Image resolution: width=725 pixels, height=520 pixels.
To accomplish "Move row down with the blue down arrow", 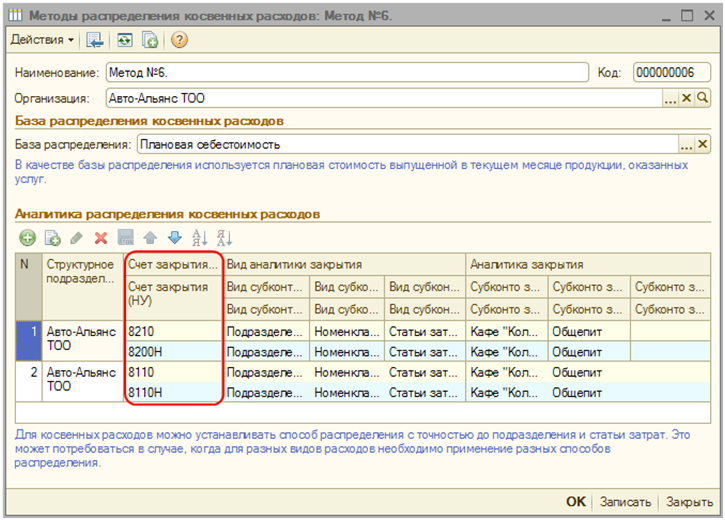I will tap(174, 237).
